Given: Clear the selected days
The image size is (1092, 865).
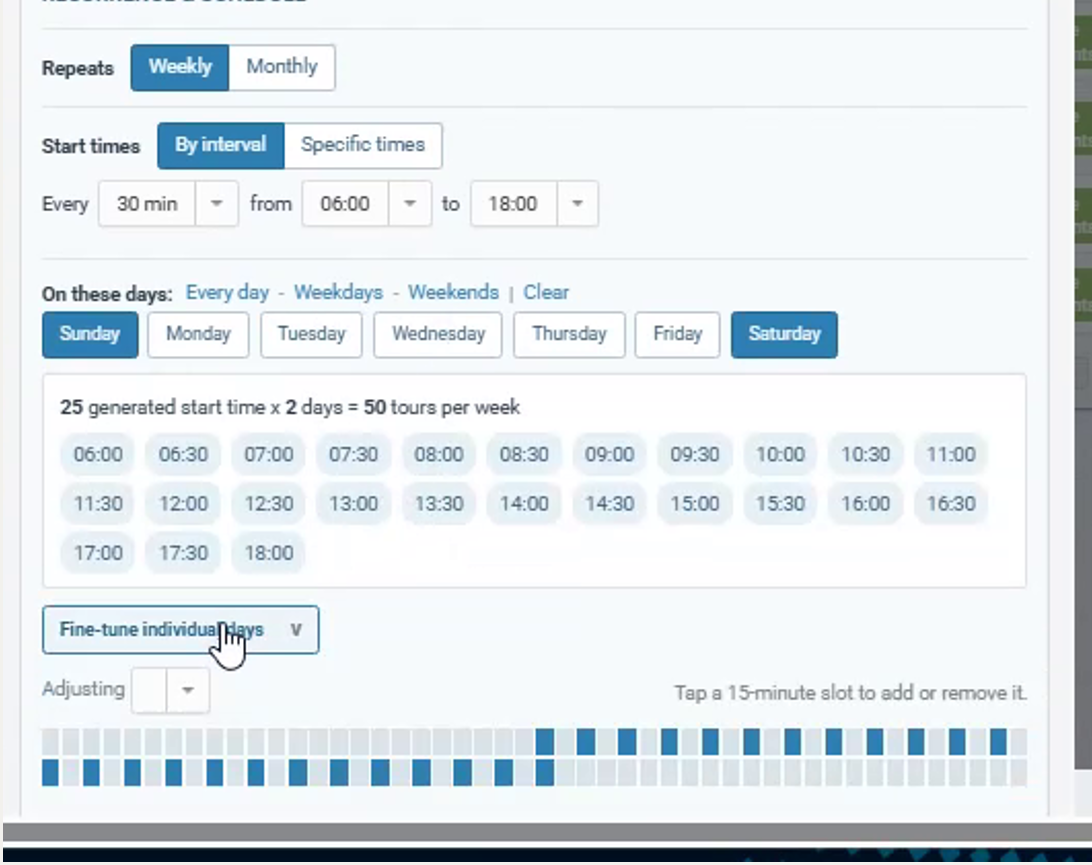Looking at the screenshot, I should (x=546, y=293).
